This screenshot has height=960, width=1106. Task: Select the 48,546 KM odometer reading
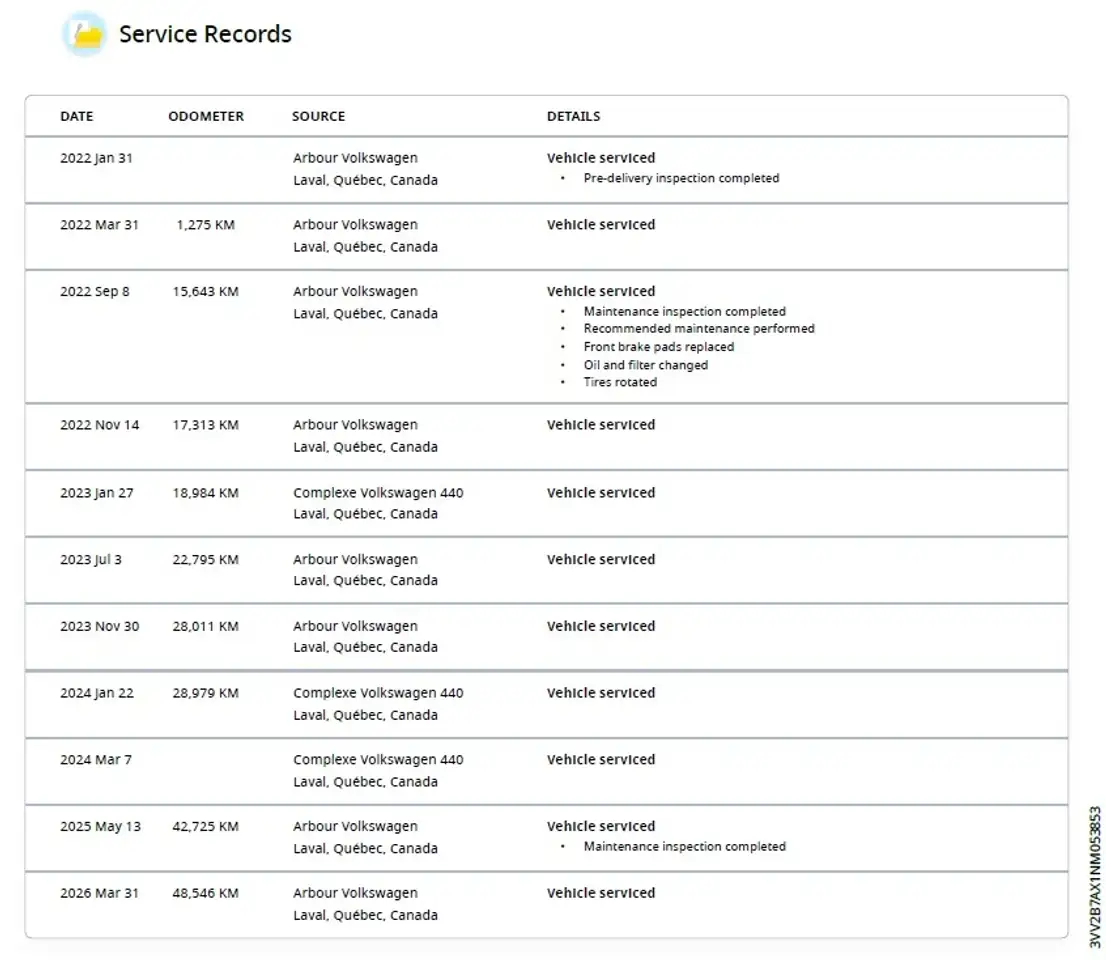205,893
